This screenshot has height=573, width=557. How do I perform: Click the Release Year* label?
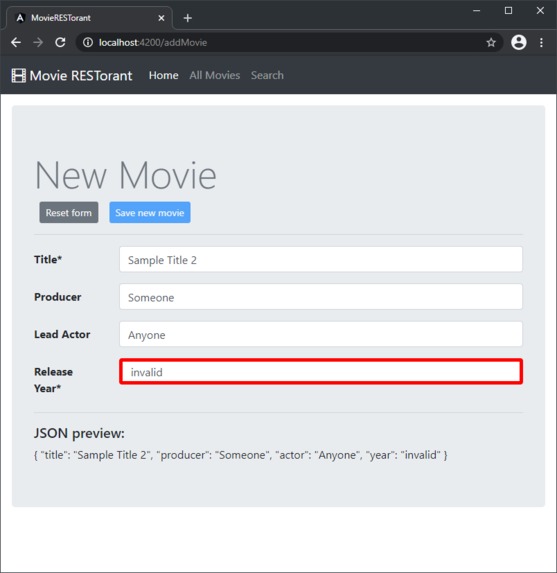click(x=53, y=380)
